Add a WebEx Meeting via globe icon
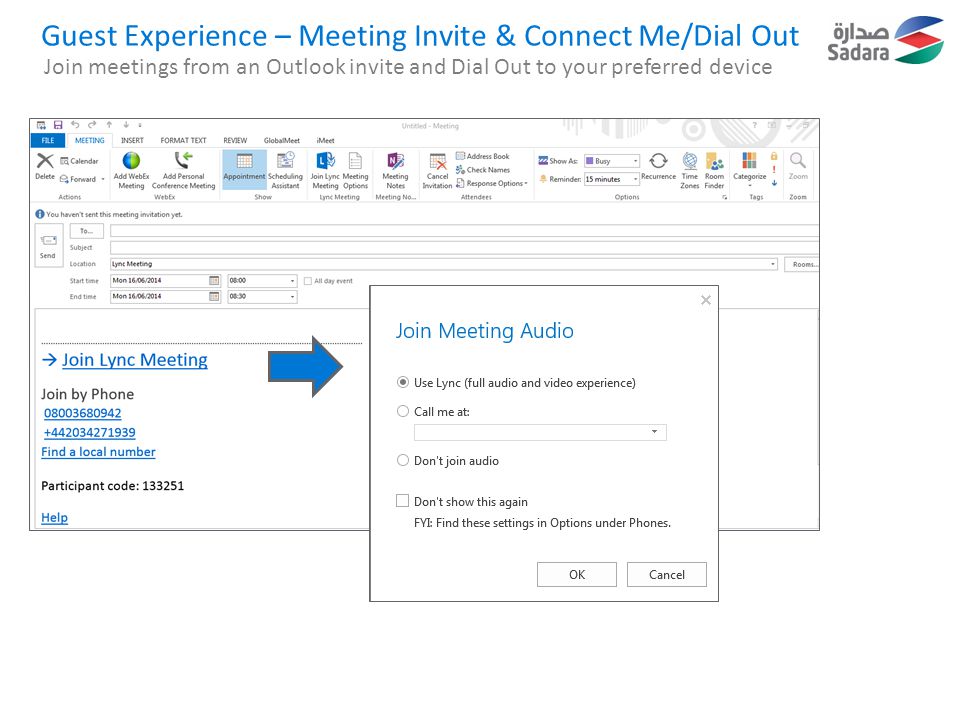Screen dimensions: 960x720 [x=131, y=160]
